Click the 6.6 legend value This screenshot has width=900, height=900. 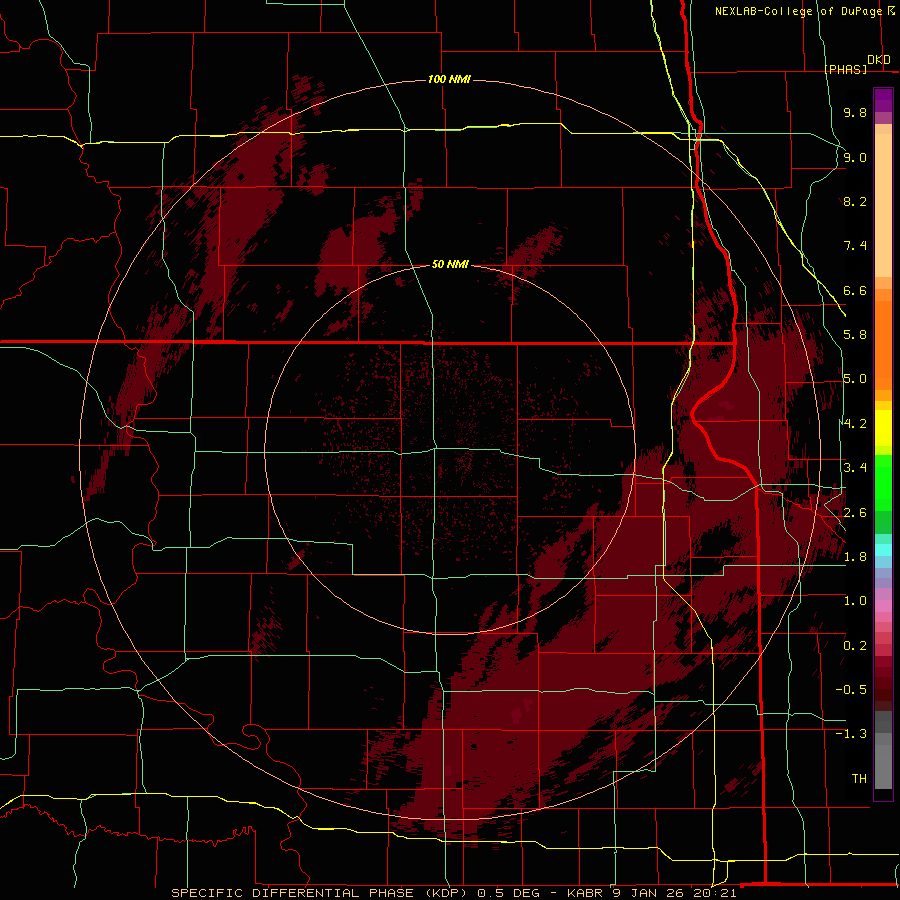855,290
